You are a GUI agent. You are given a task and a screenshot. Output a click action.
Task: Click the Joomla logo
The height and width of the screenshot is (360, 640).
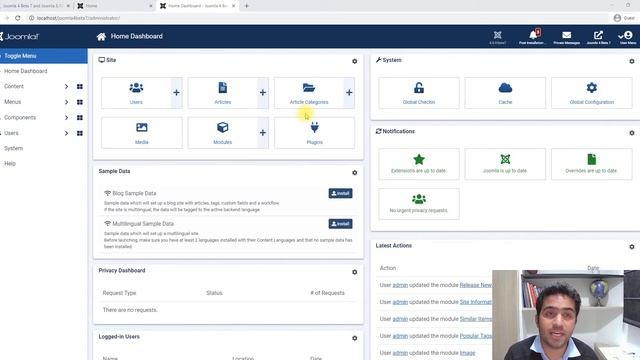[20, 37]
